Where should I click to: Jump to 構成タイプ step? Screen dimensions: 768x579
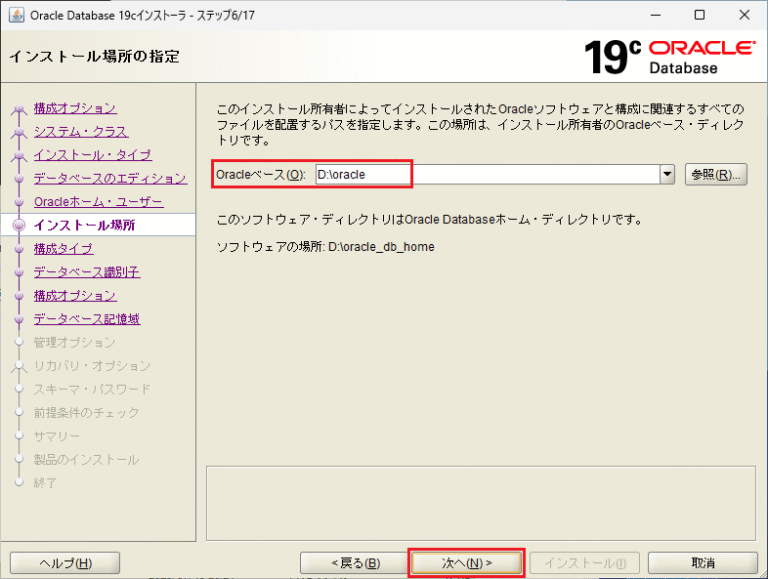[x=63, y=249]
